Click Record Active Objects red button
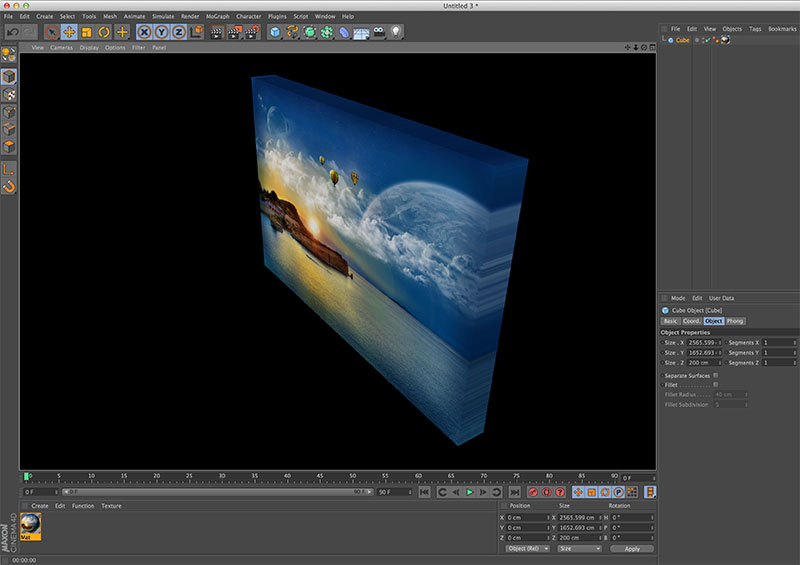Image resolution: width=800 pixels, height=565 pixels. pyautogui.click(x=533, y=492)
